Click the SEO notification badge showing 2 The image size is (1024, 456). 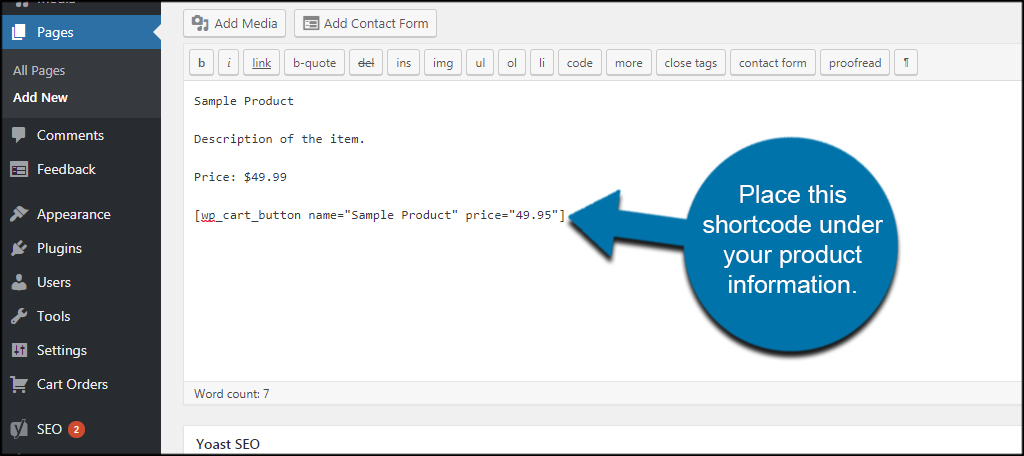[x=76, y=429]
